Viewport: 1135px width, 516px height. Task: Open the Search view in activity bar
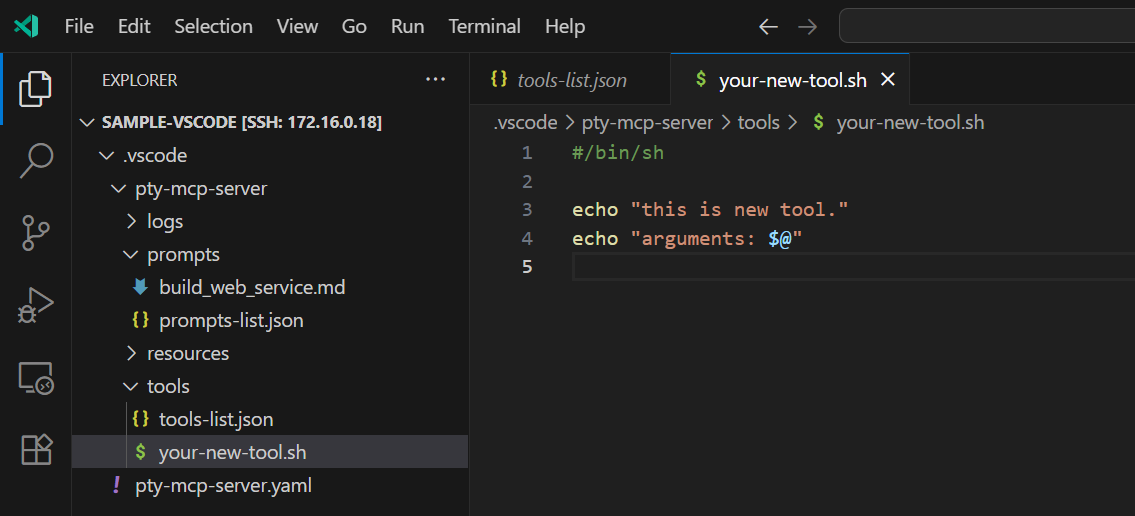[35, 161]
